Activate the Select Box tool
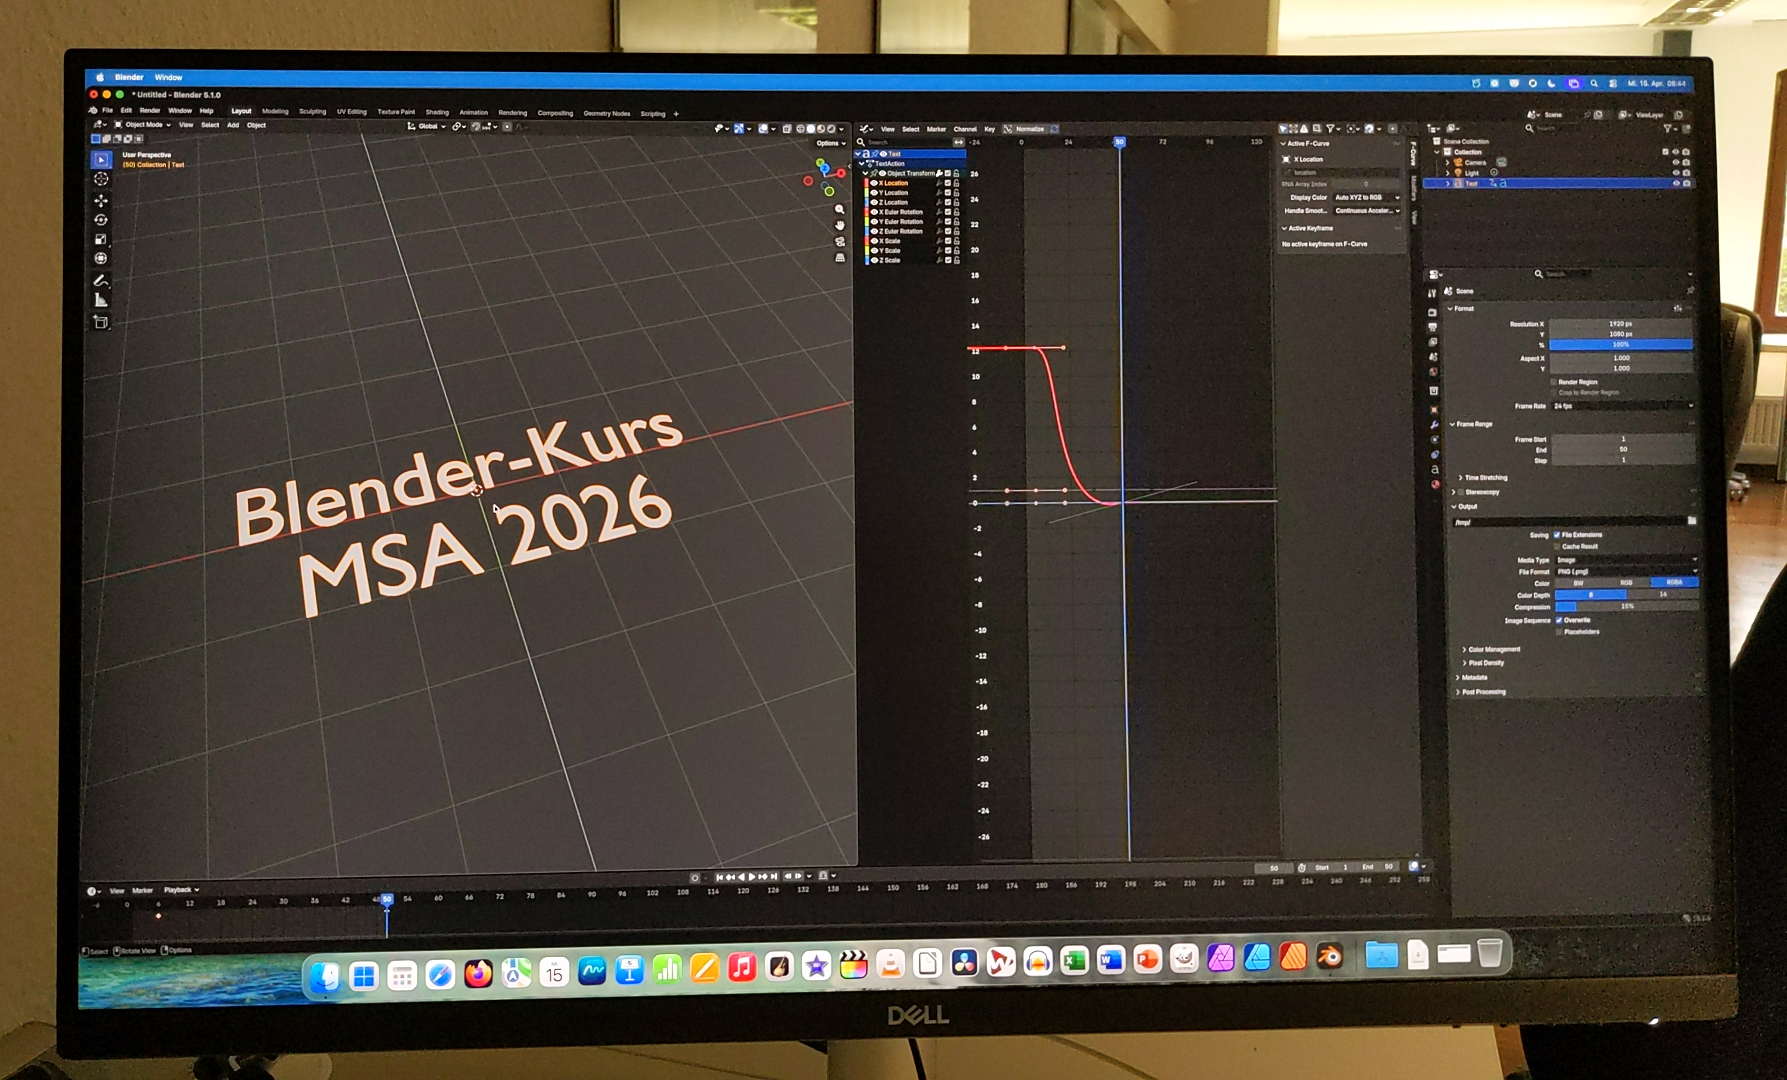This screenshot has height=1080, width=1787. [x=101, y=159]
